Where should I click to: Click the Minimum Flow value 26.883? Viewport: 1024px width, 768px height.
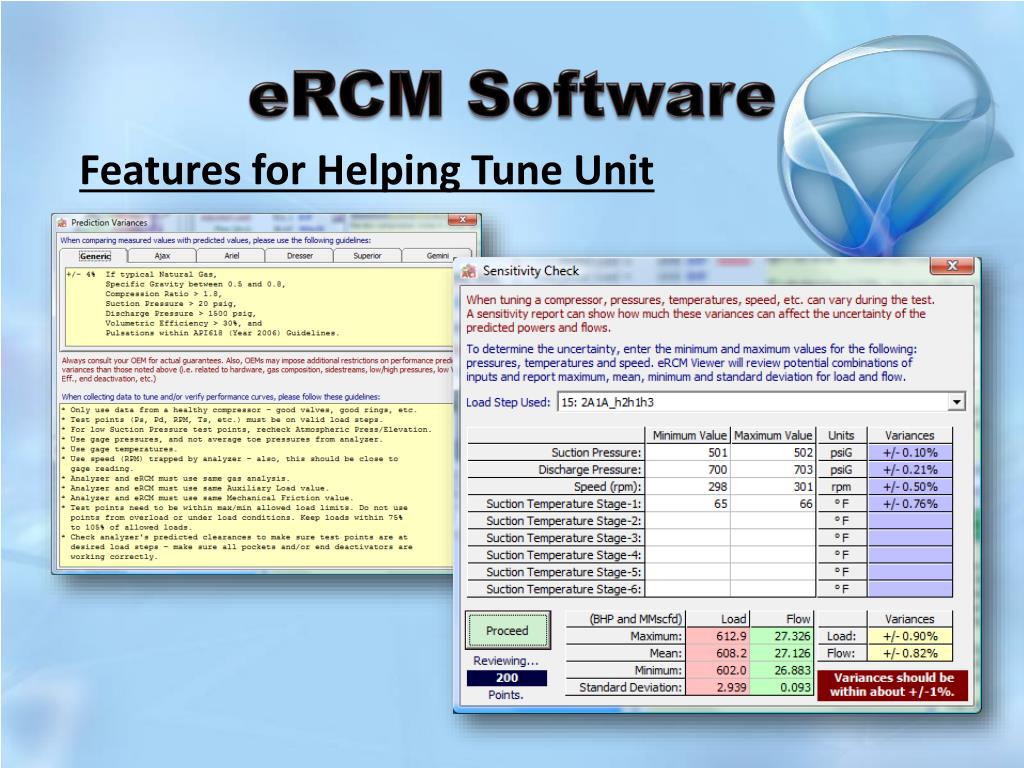click(782, 670)
